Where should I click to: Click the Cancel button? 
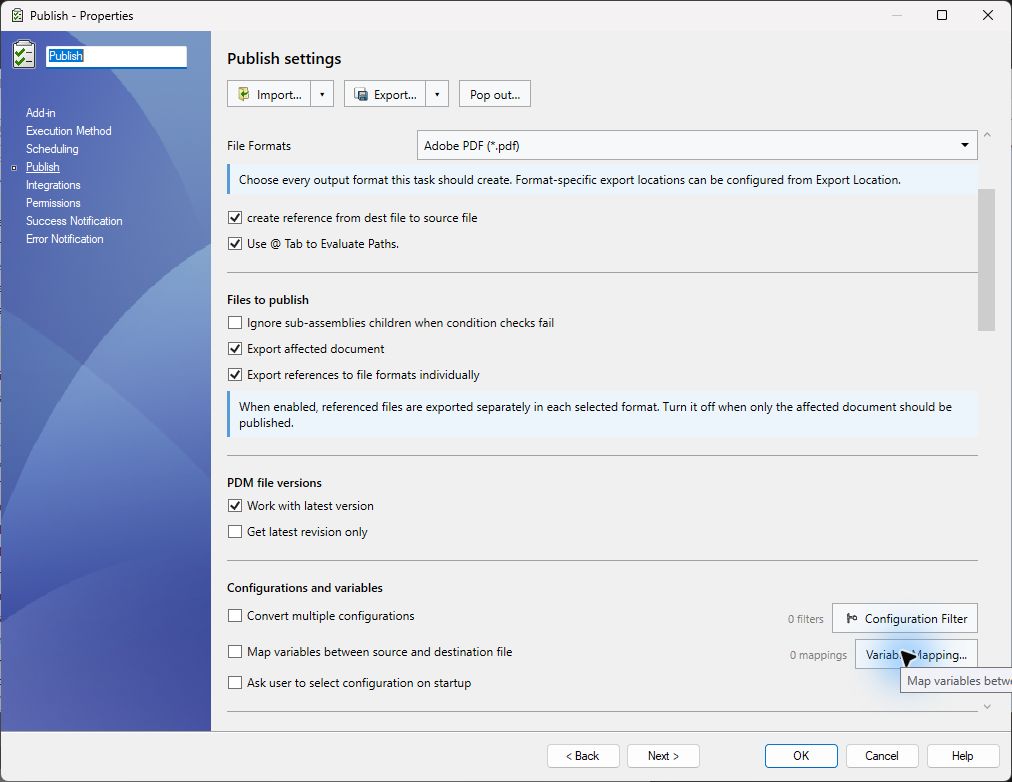click(x=882, y=756)
